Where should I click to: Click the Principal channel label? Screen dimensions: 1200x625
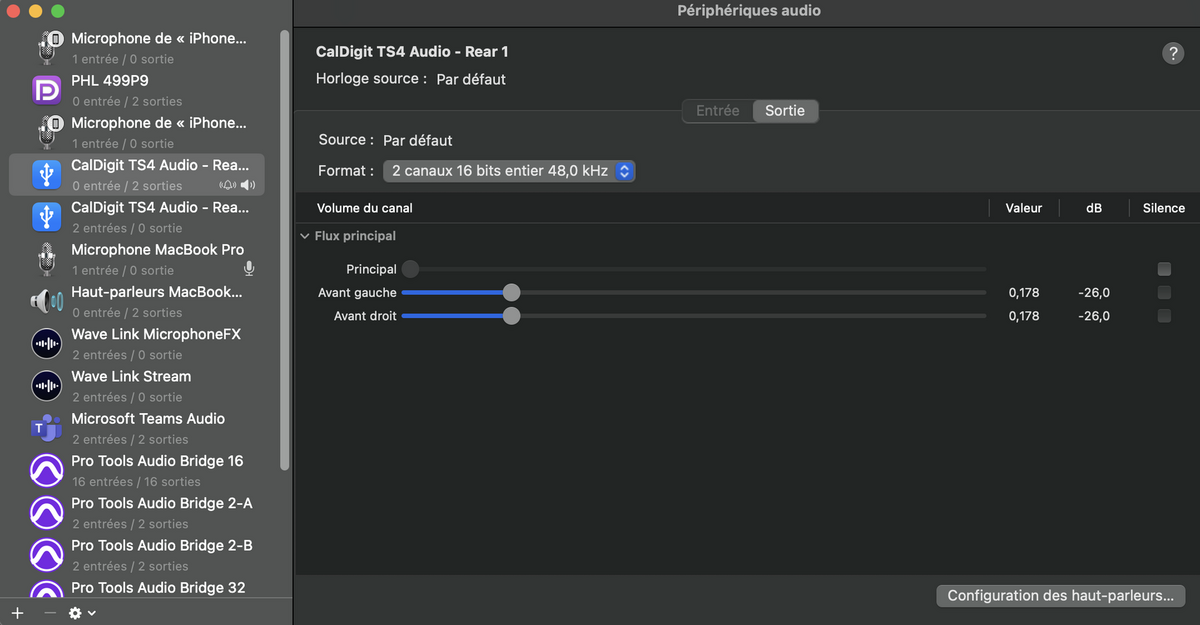[x=371, y=269]
